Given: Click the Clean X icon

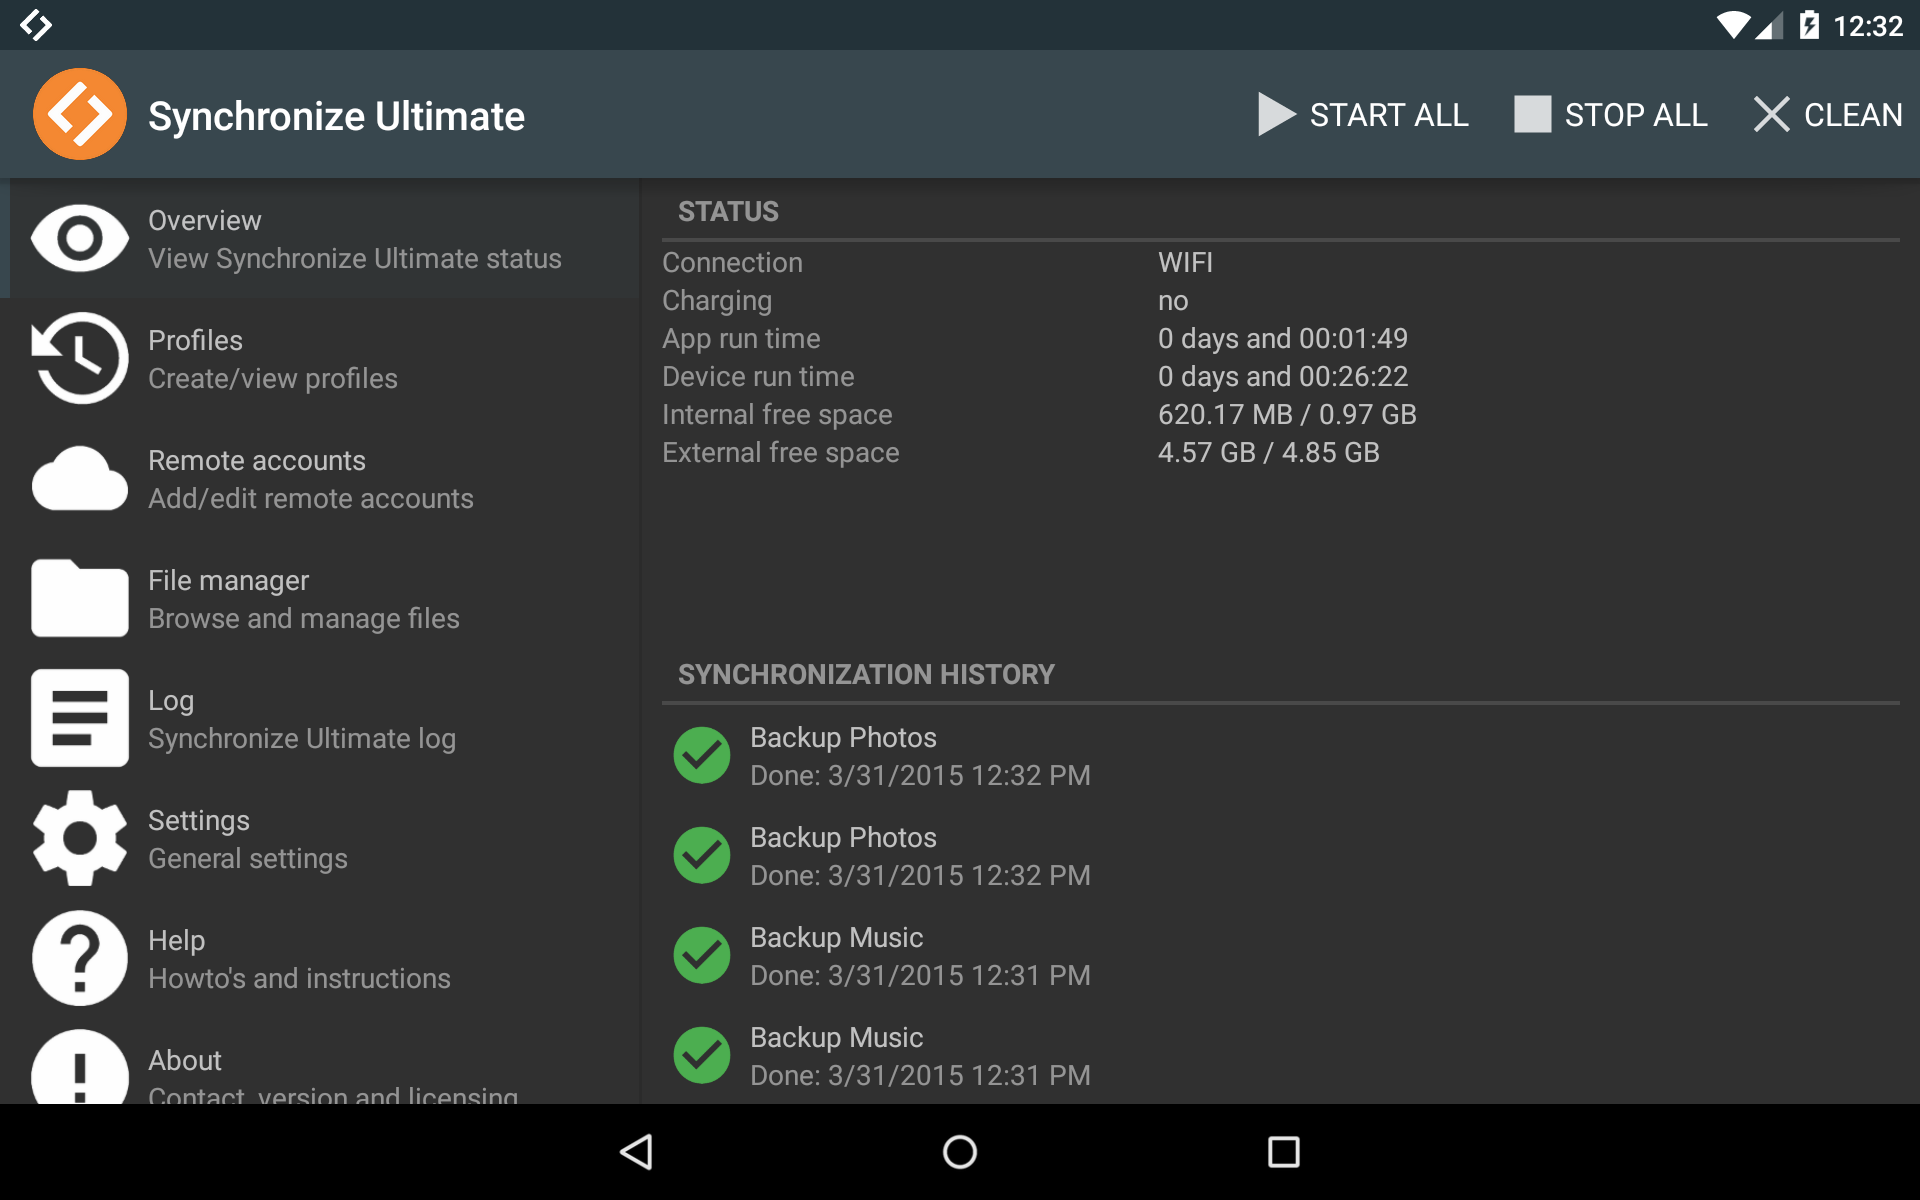Looking at the screenshot, I should click(1771, 114).
